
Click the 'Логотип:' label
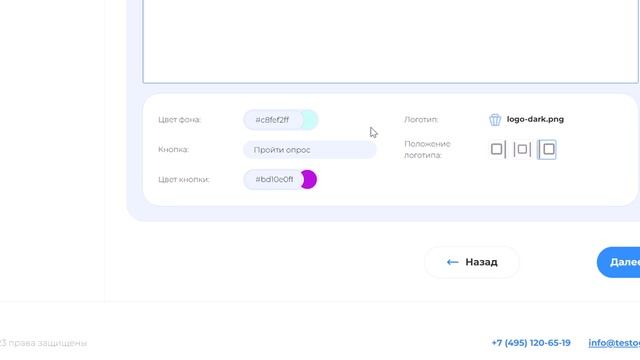click(421, 120)
